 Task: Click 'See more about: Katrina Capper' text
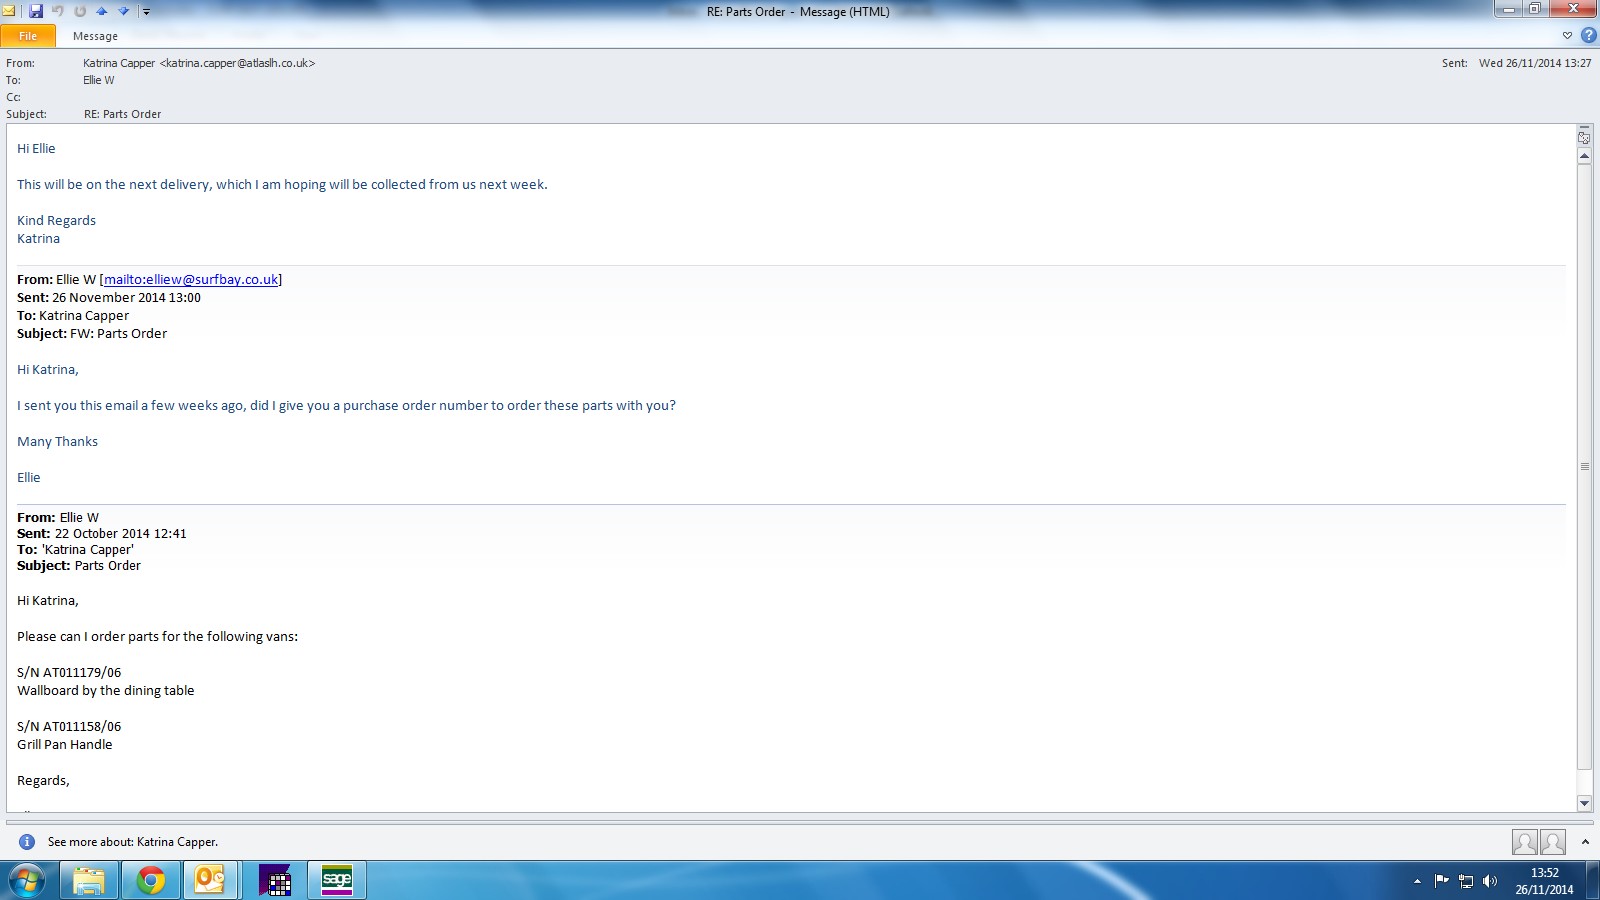tap(133, 842)
